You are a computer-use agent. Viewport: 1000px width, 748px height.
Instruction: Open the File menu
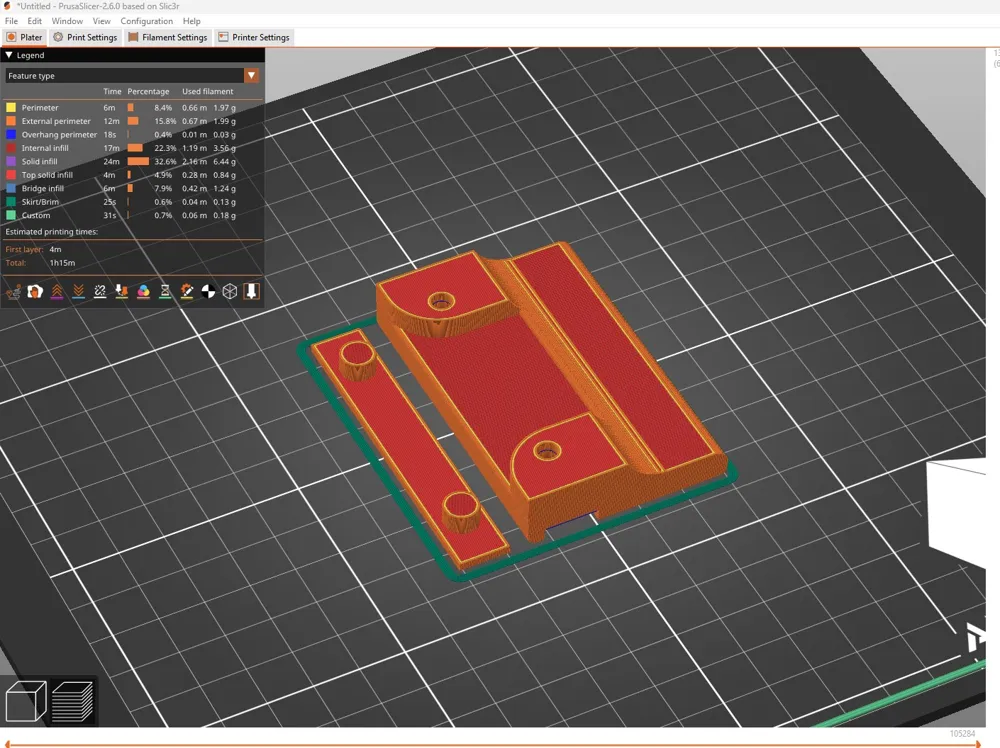click(x=11, y=21)
